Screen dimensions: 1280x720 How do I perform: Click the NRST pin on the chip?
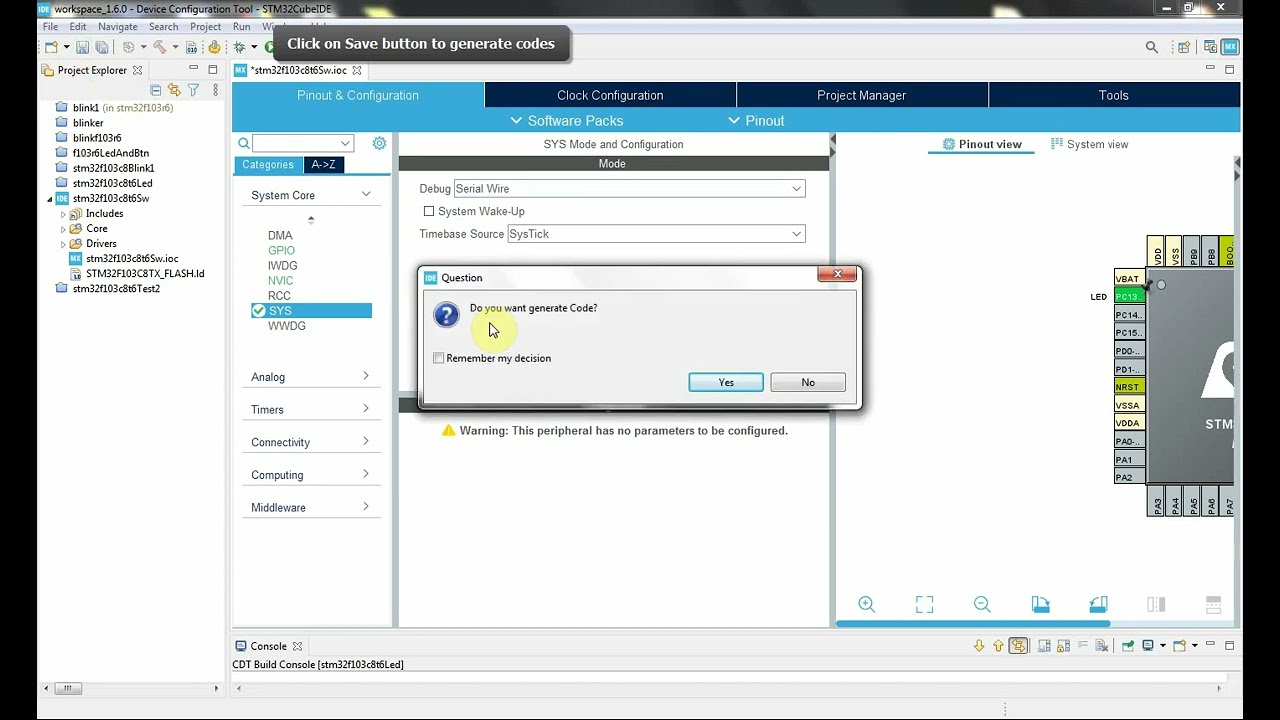1129,387
